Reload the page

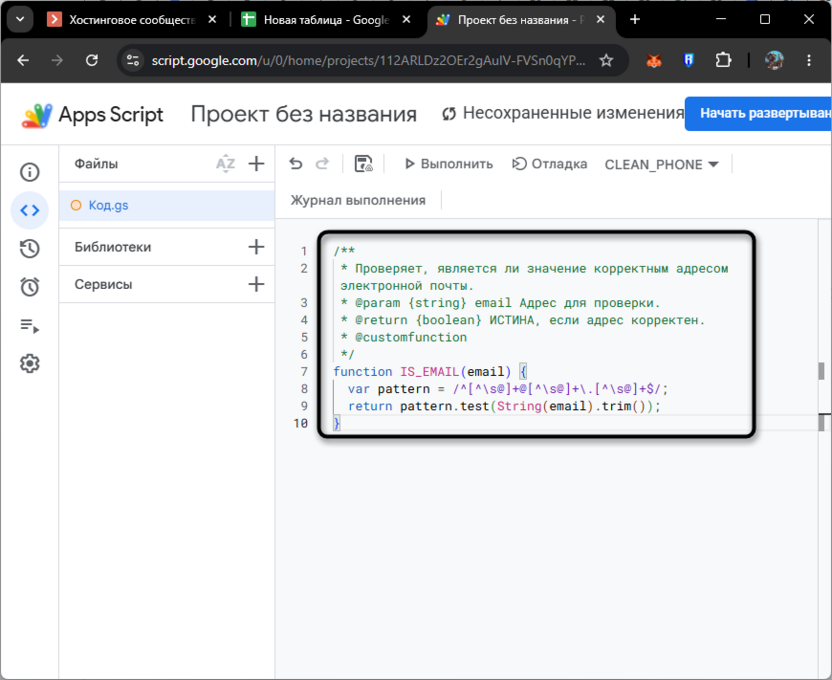click(92, 60)
